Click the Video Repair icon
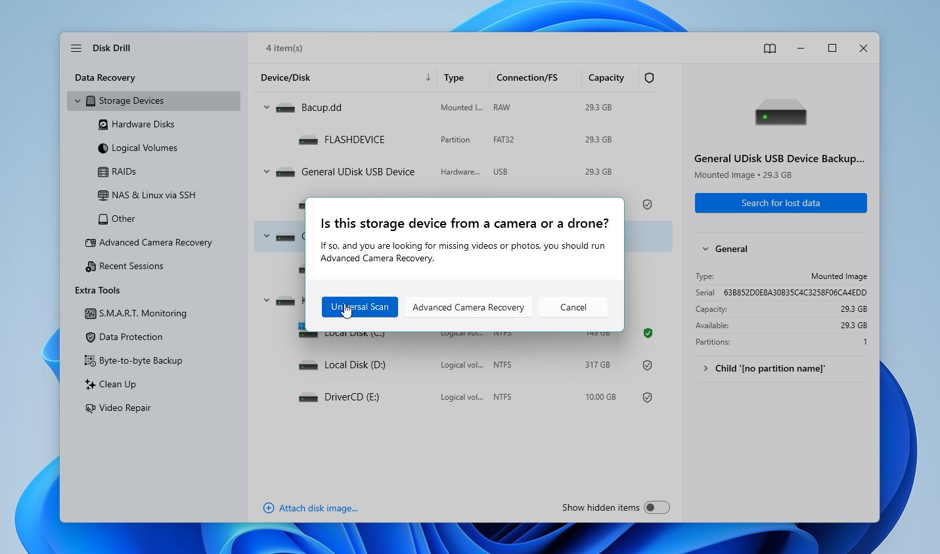 click(x=90, y=408)
